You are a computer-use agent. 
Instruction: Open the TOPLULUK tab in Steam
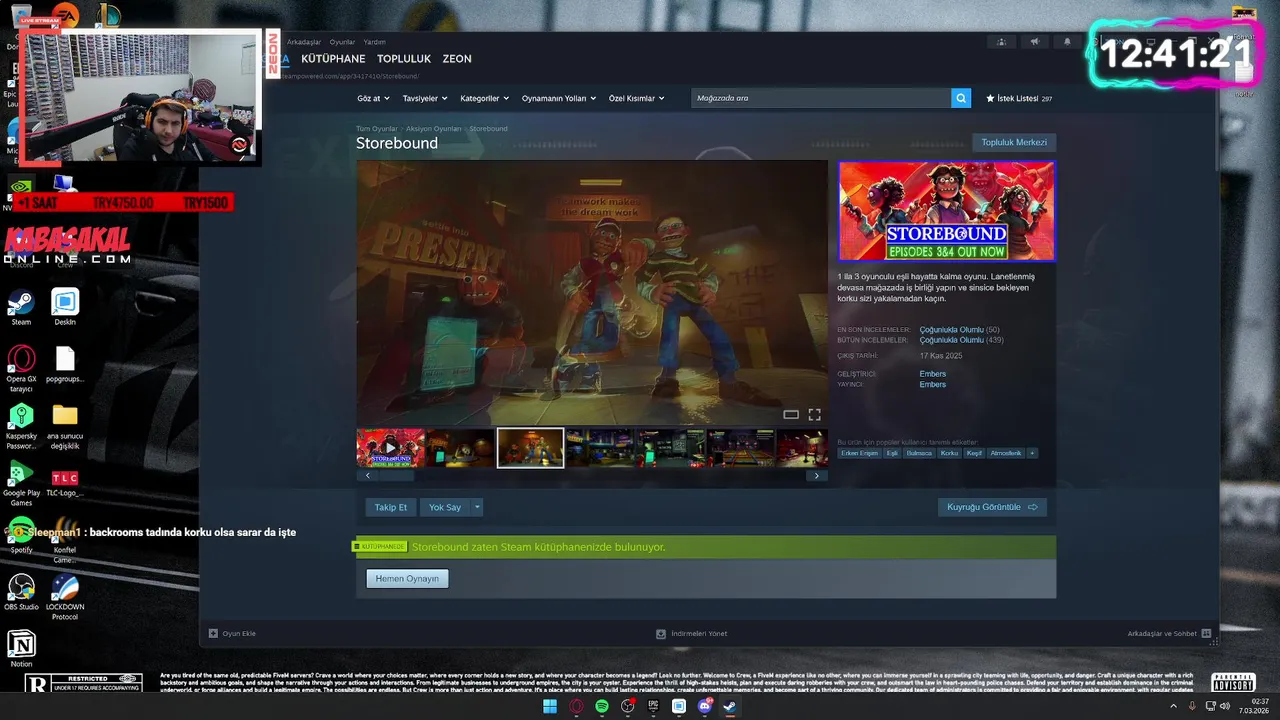pos(404,59)
